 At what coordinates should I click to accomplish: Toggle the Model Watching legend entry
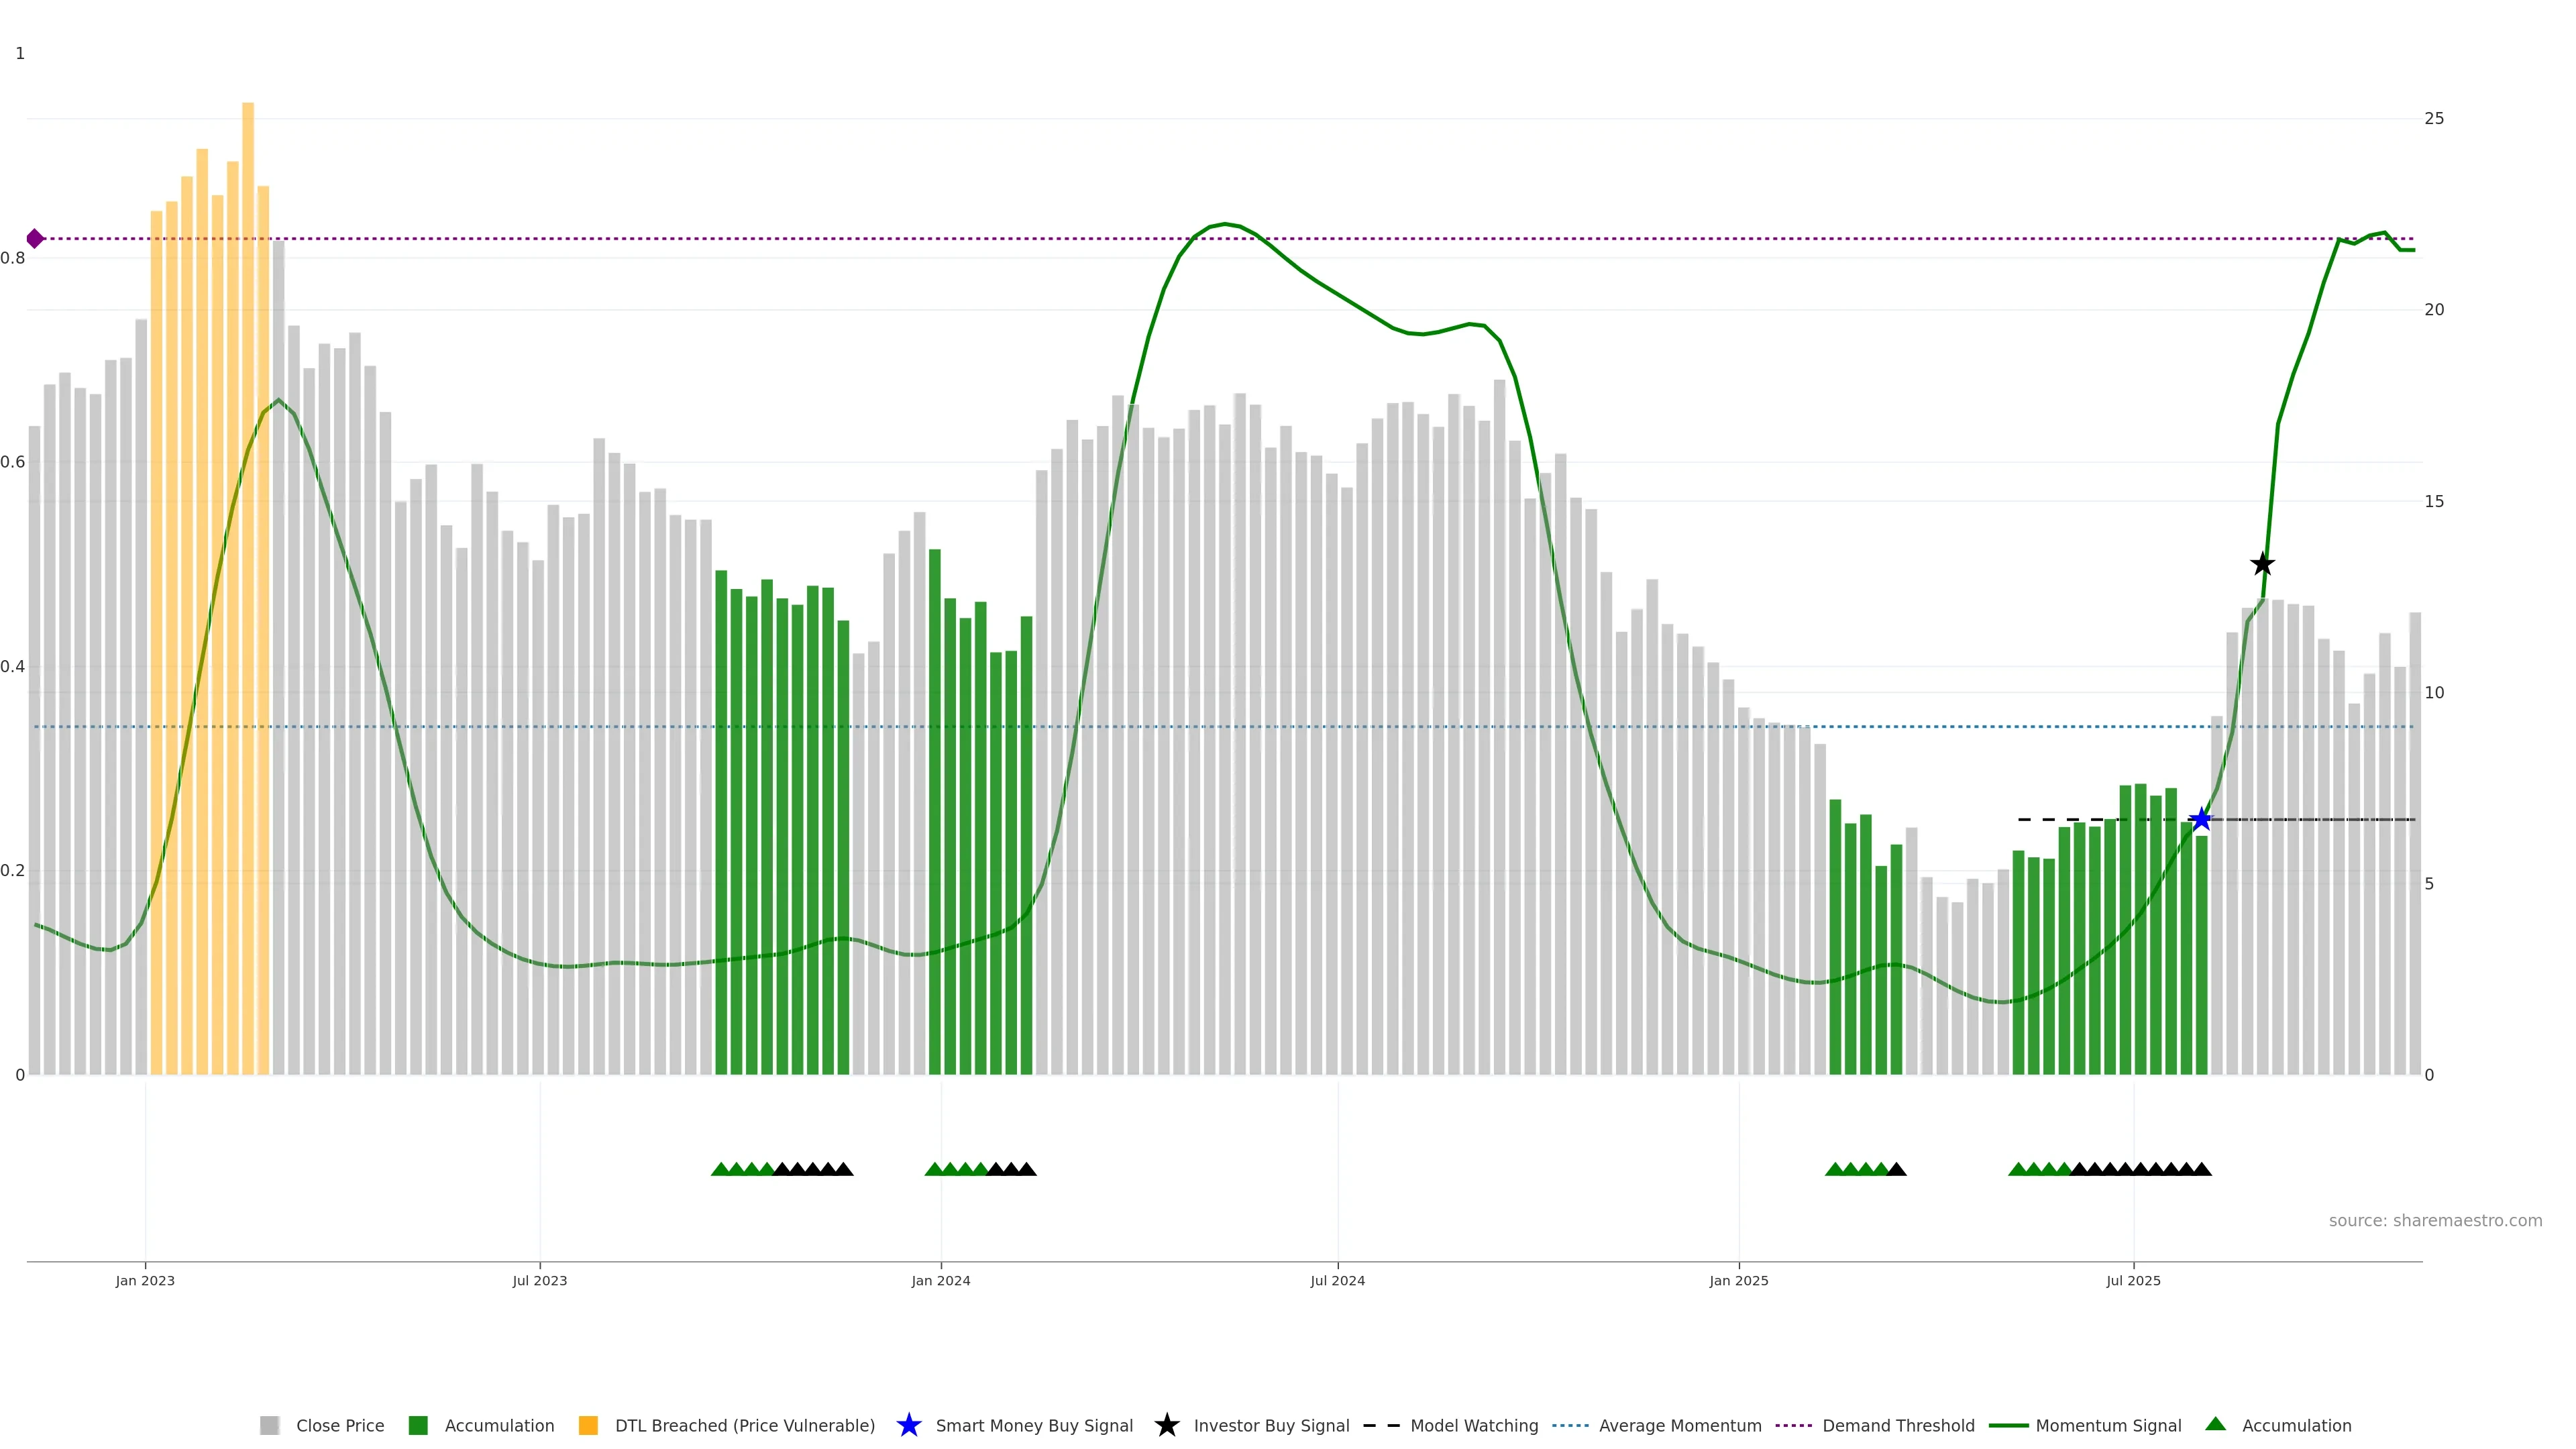tap(1474, 1425)
